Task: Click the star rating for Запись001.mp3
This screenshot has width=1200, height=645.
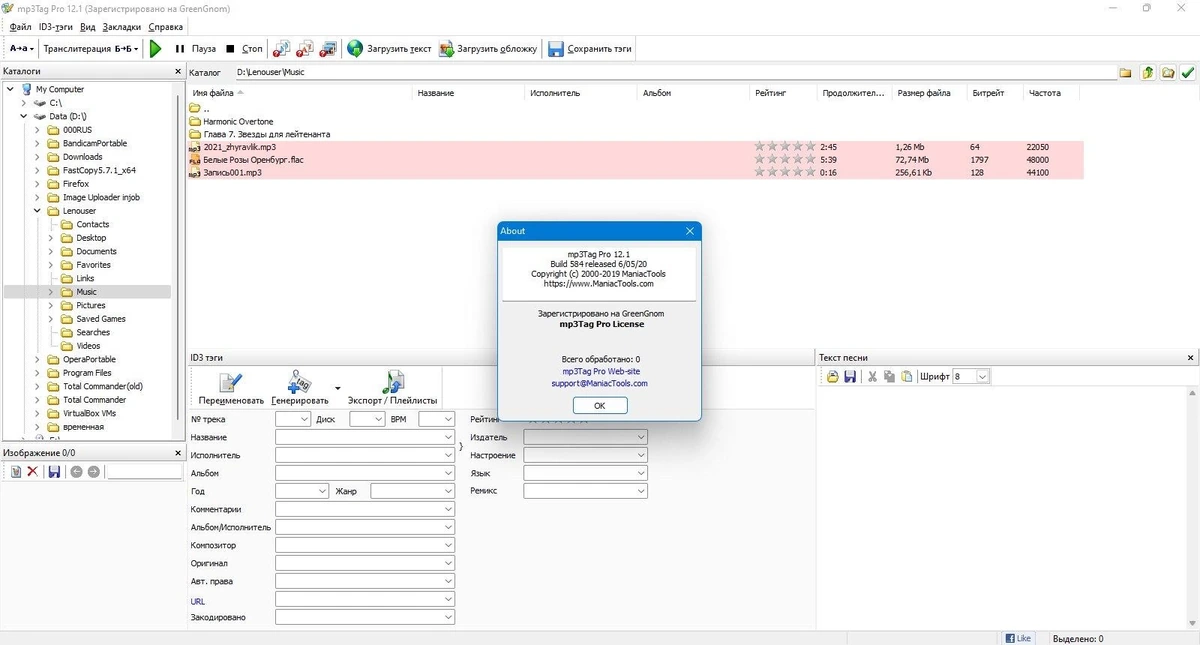Action: pos(785,172)
